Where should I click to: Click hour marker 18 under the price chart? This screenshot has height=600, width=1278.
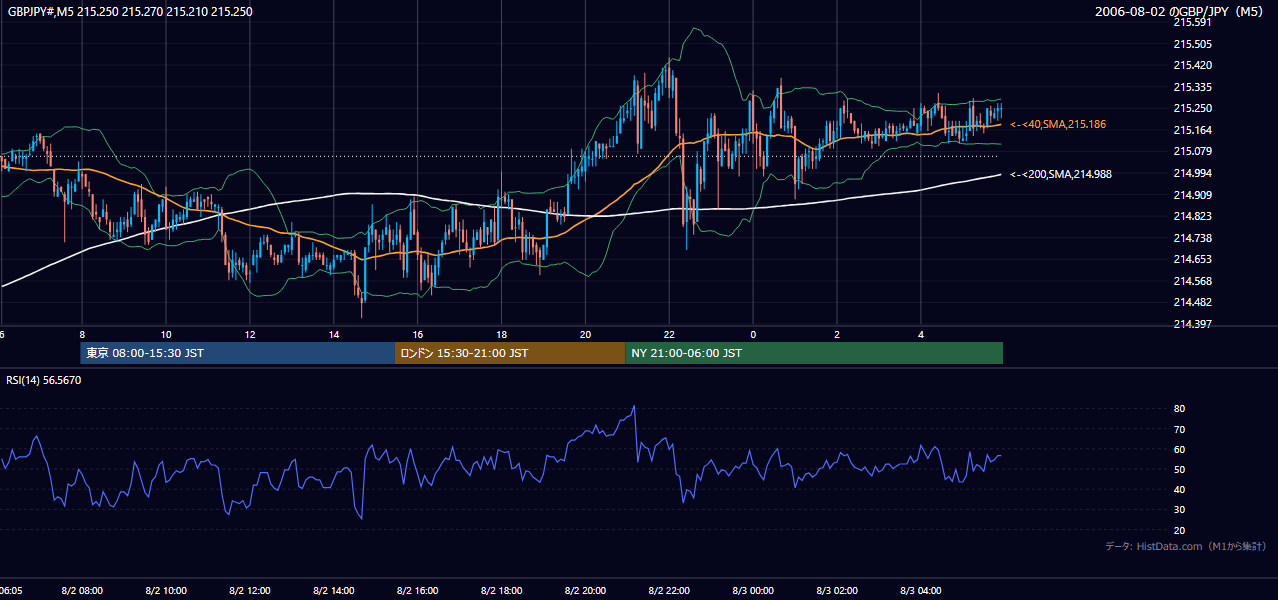coord(502,335)
